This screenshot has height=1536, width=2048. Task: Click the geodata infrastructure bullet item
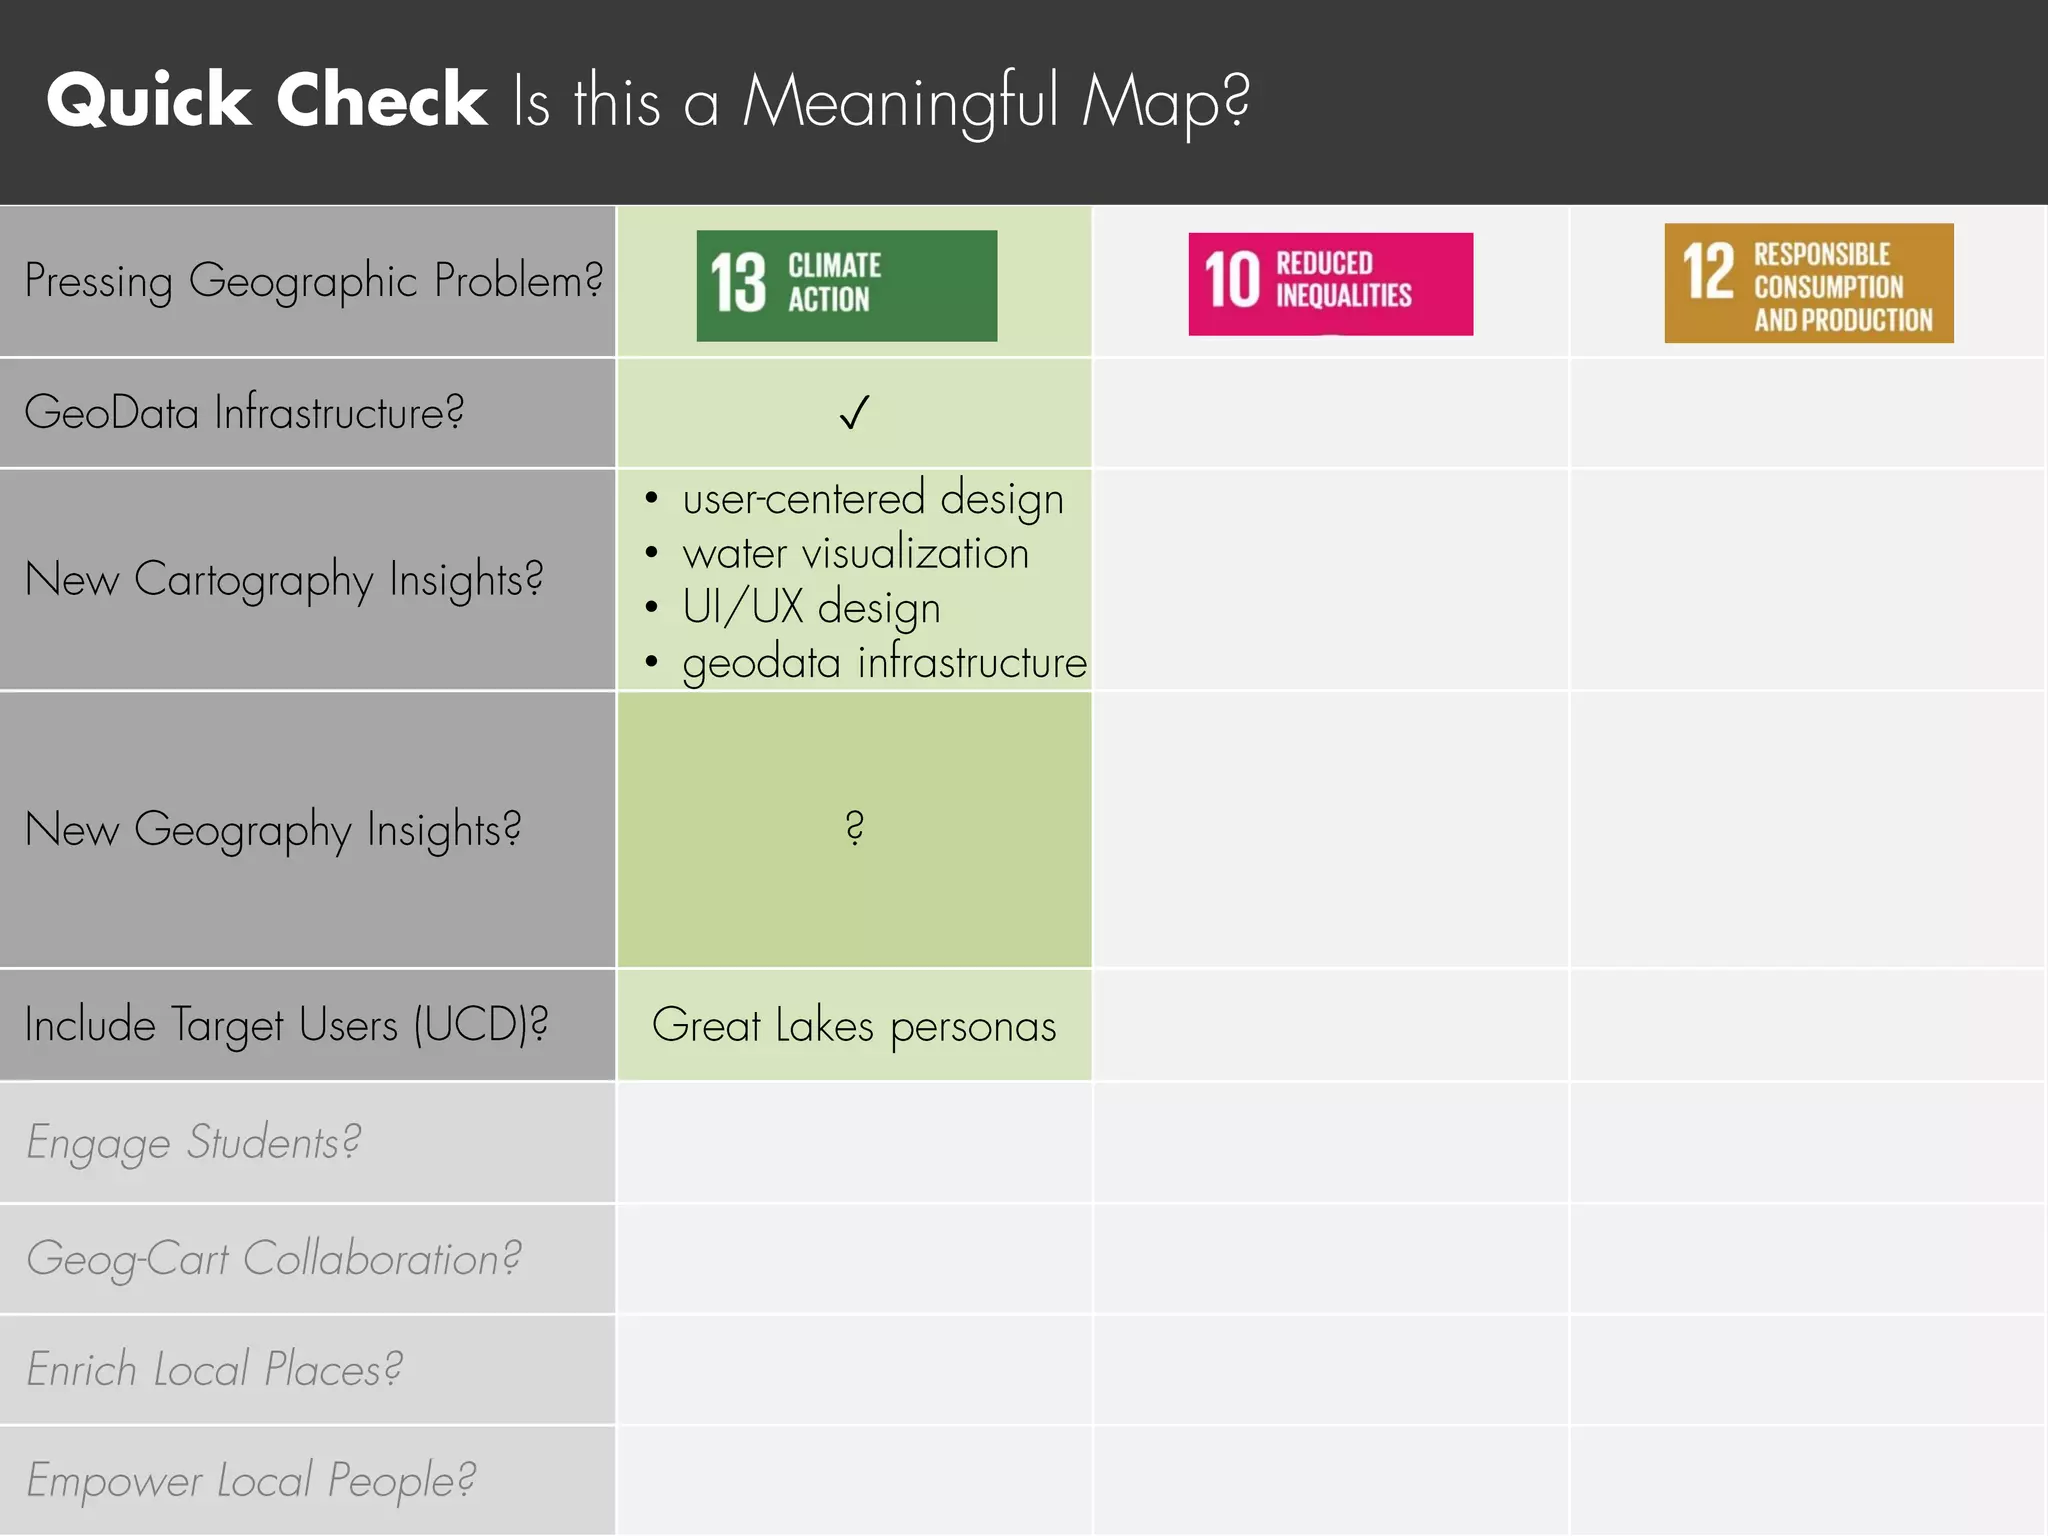coord(884,662)
